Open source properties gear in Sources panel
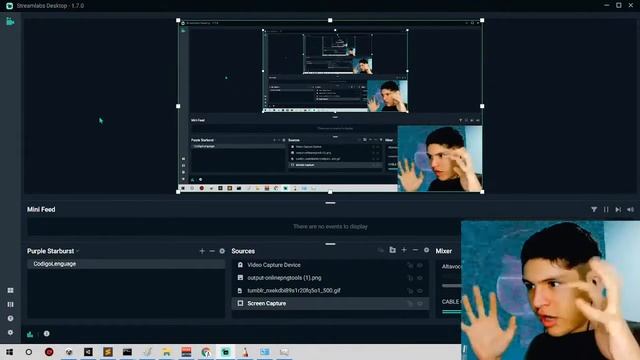Image resolution: width=640 pixels, height=360 pixels. 426,250
